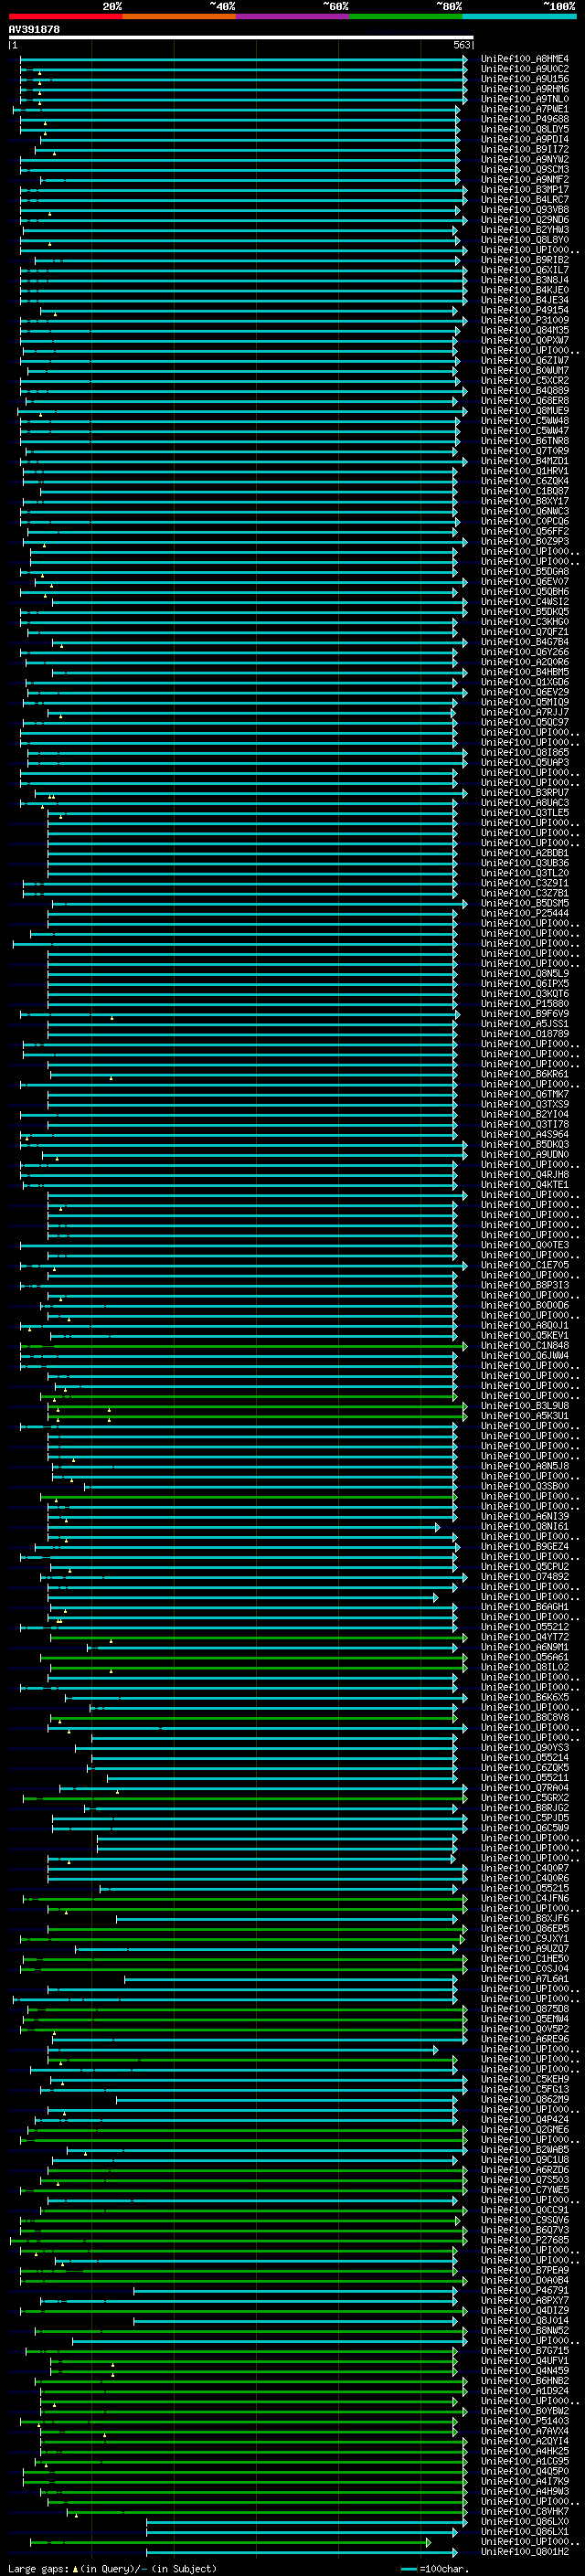Click UniRef100_B3N8J4 label

point(525,280)
